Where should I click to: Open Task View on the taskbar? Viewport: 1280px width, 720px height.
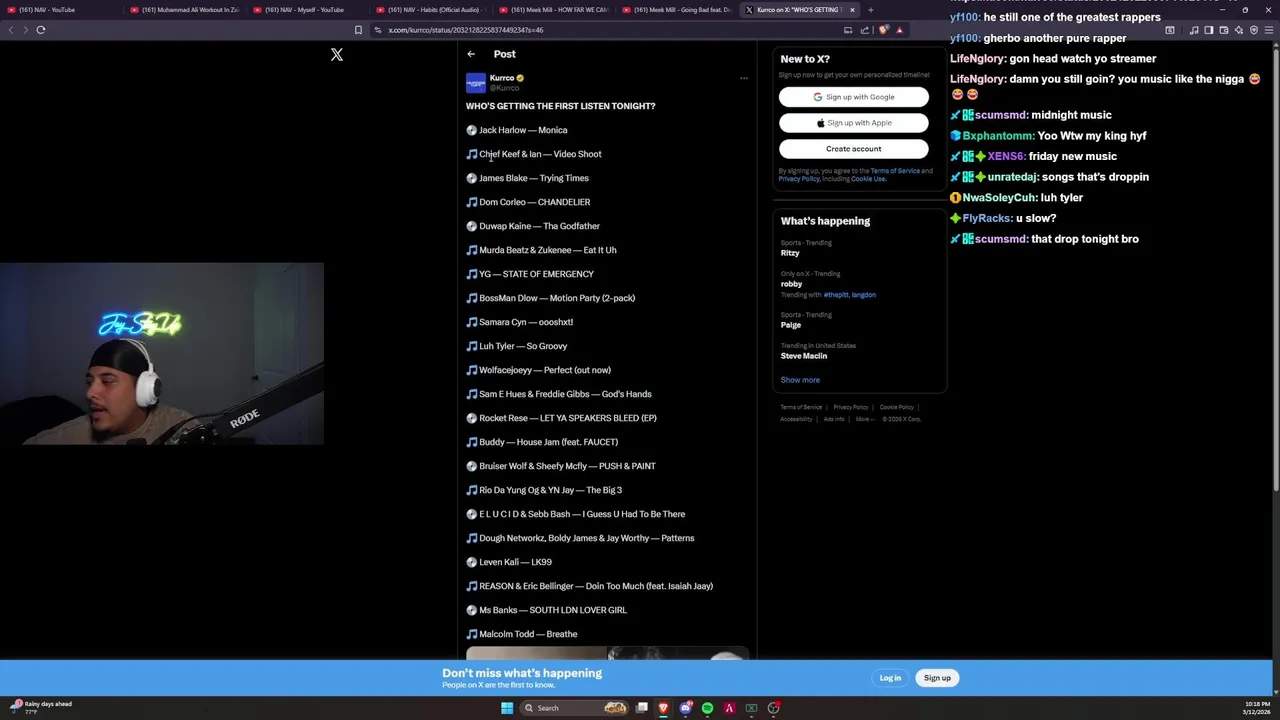[642, 708]
